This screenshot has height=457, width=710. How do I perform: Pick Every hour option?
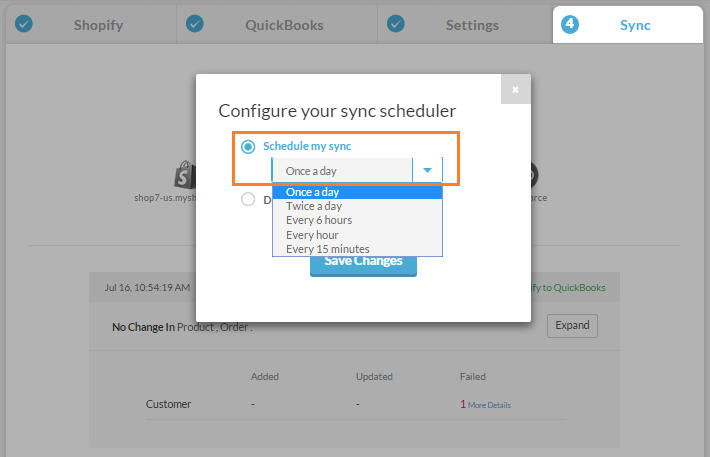click(x=357, y=235)
